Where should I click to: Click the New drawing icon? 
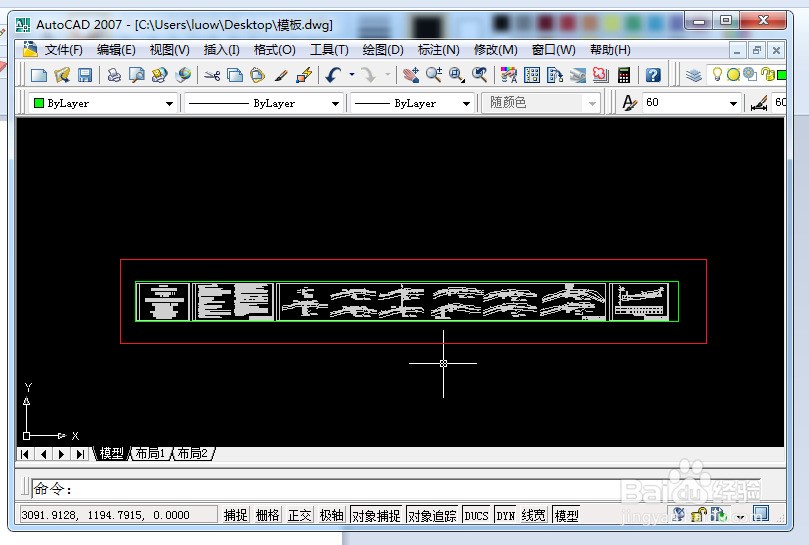click(x=38, y=75)
